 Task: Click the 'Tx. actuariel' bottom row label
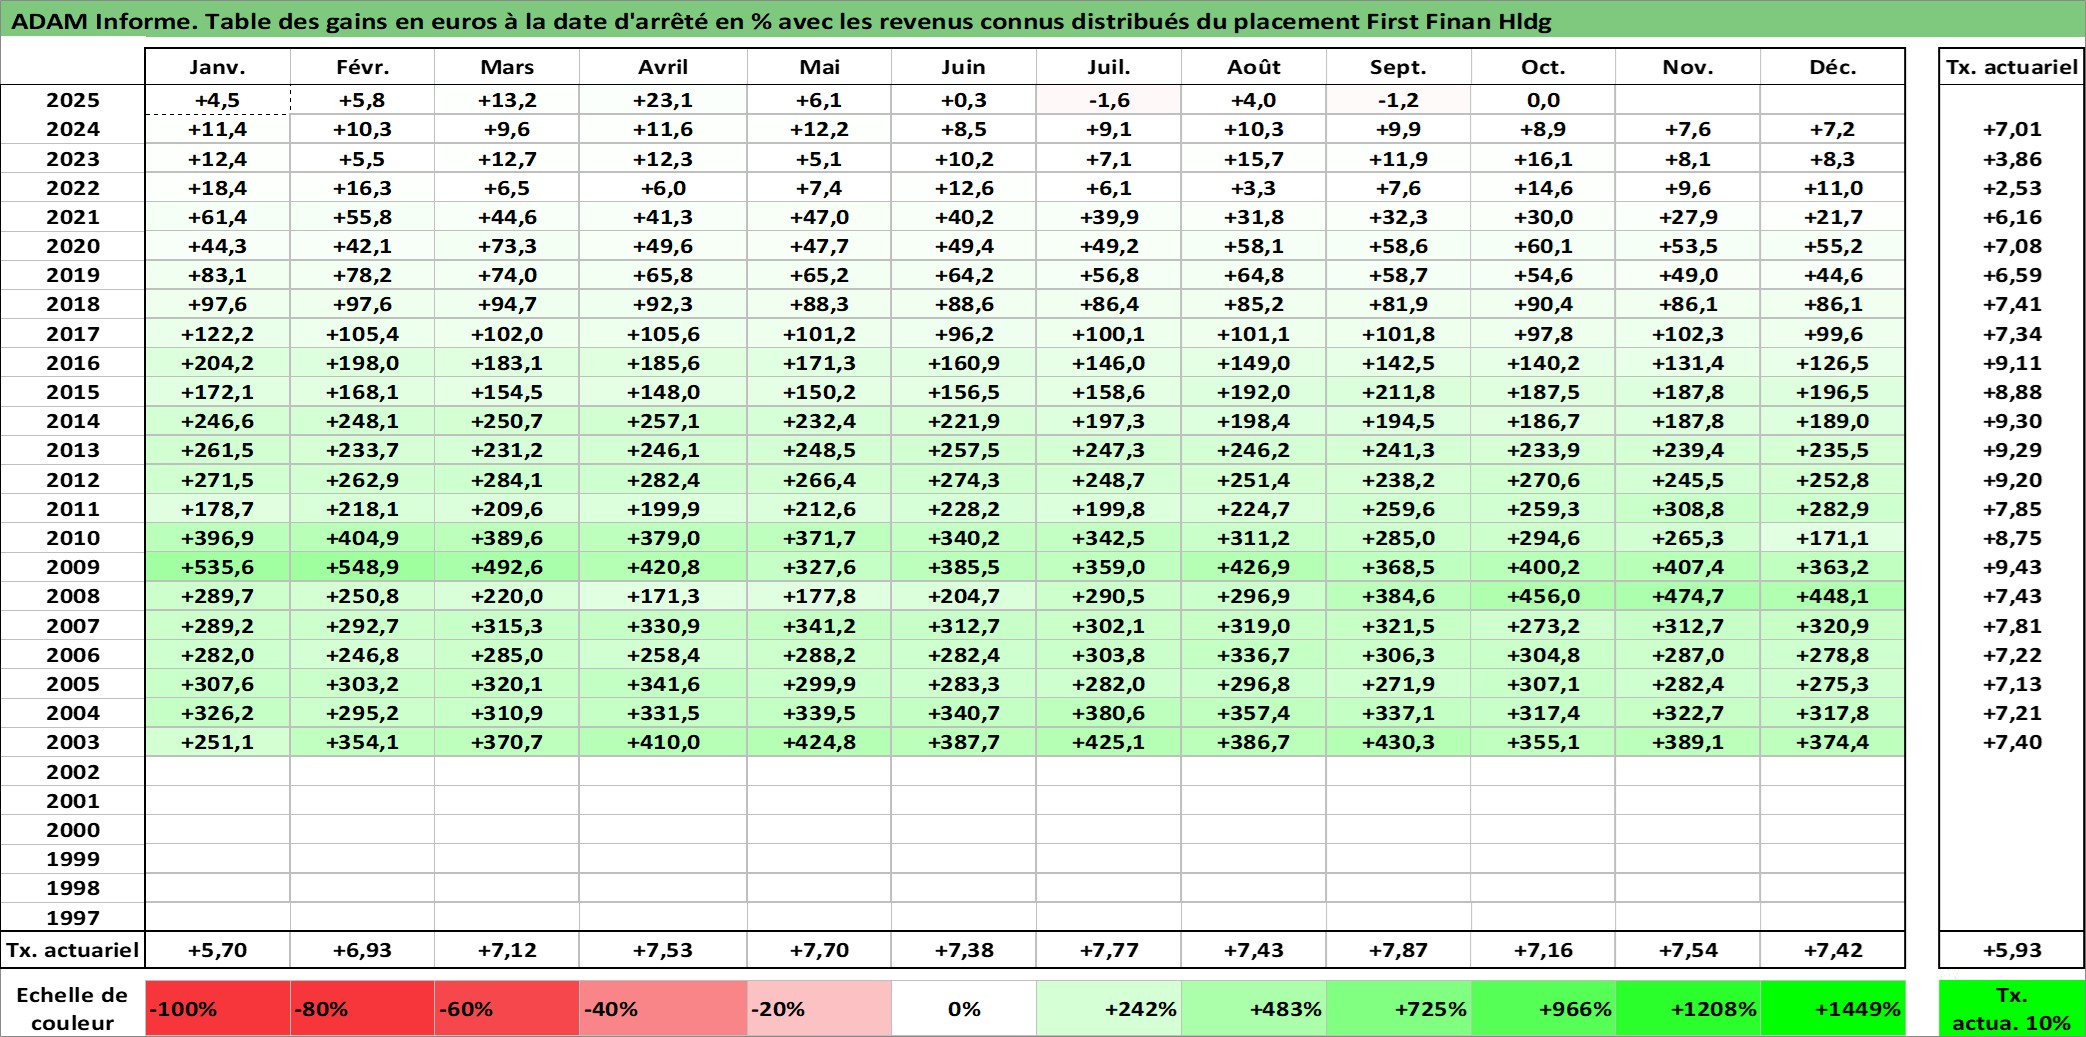(x=73, y=950)
